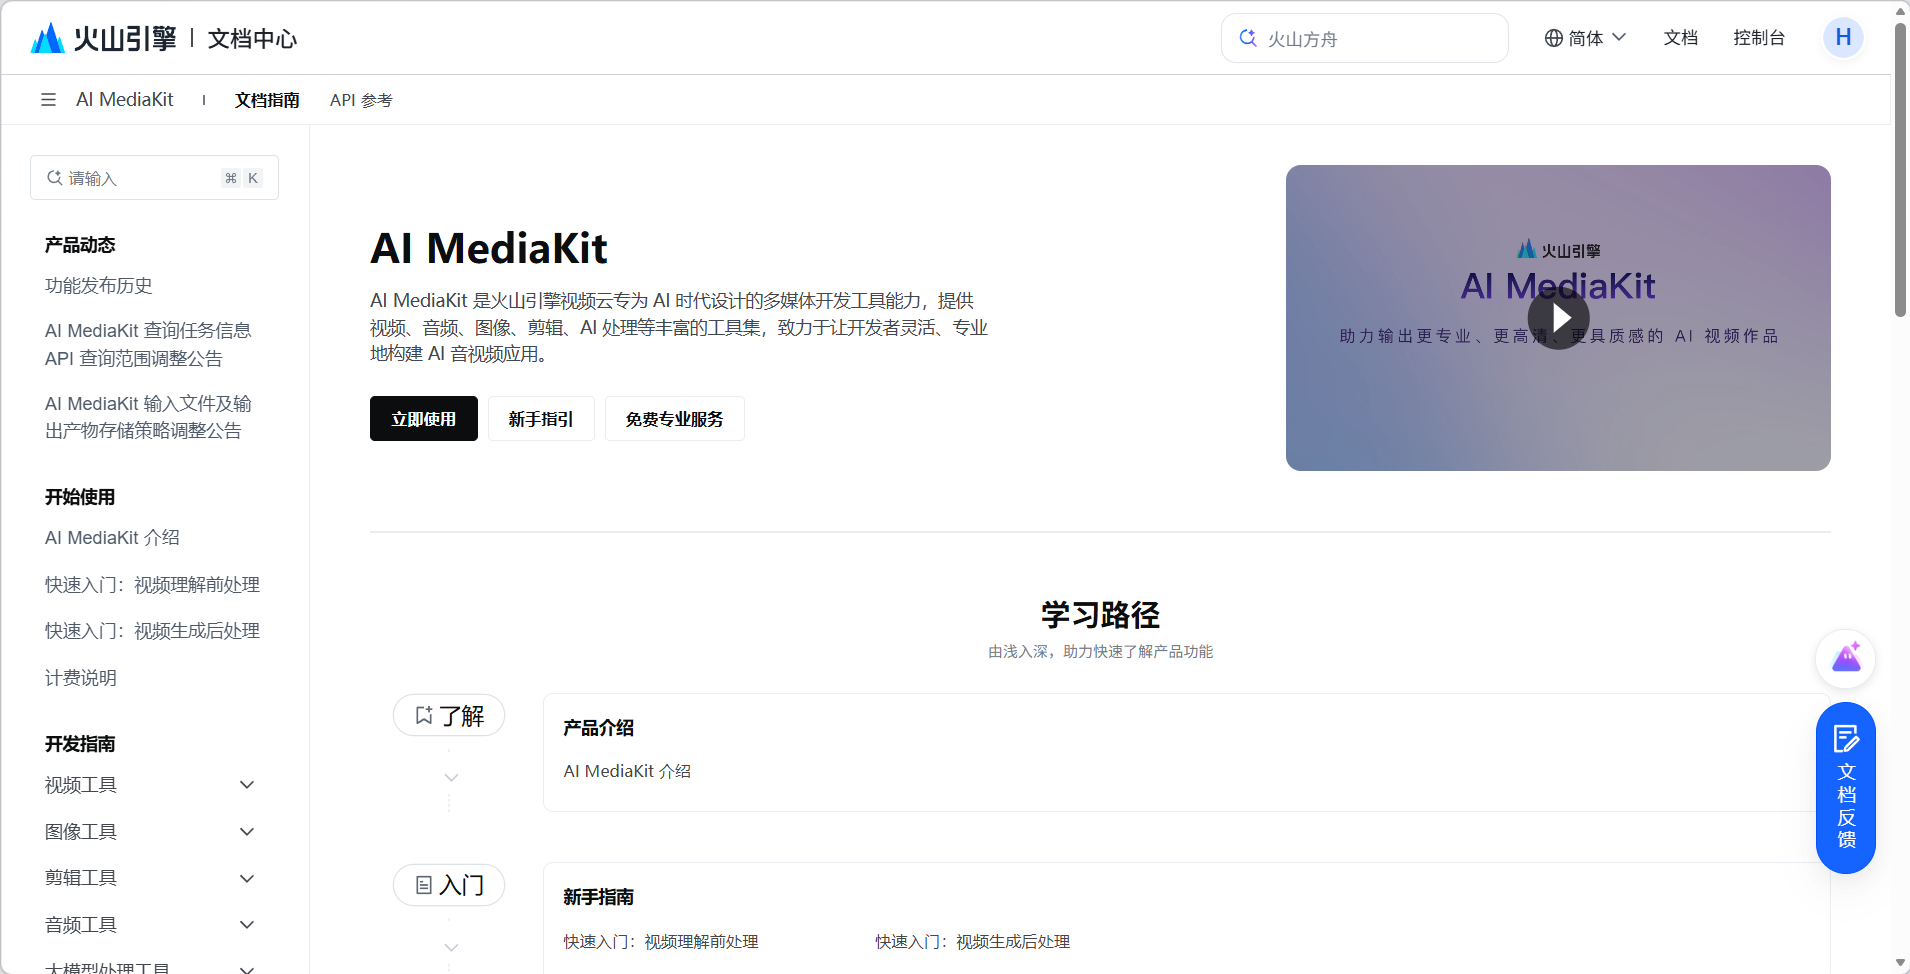Click the 学习路径 heading

pos(1100,614)
